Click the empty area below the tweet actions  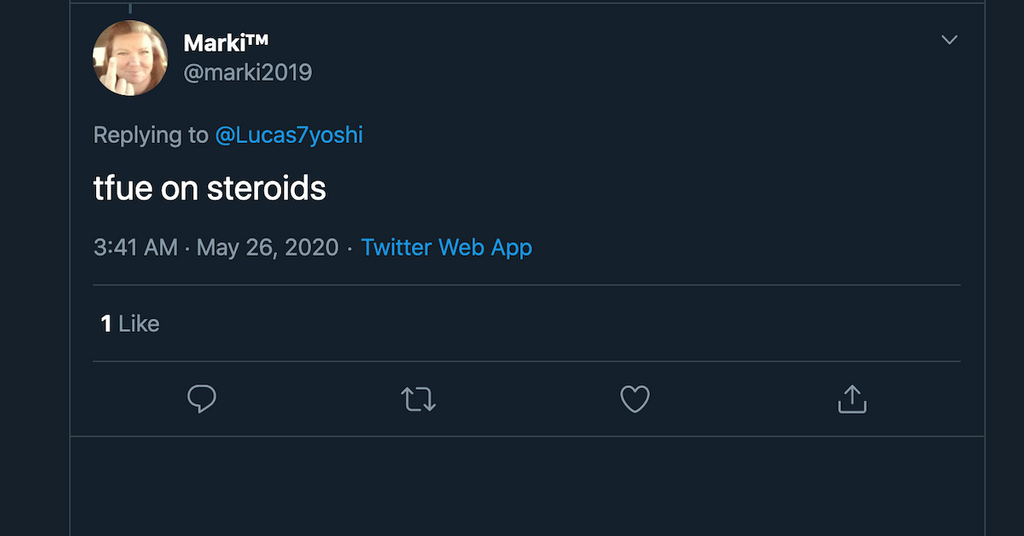pyautogui.click(x=527, y=485)
